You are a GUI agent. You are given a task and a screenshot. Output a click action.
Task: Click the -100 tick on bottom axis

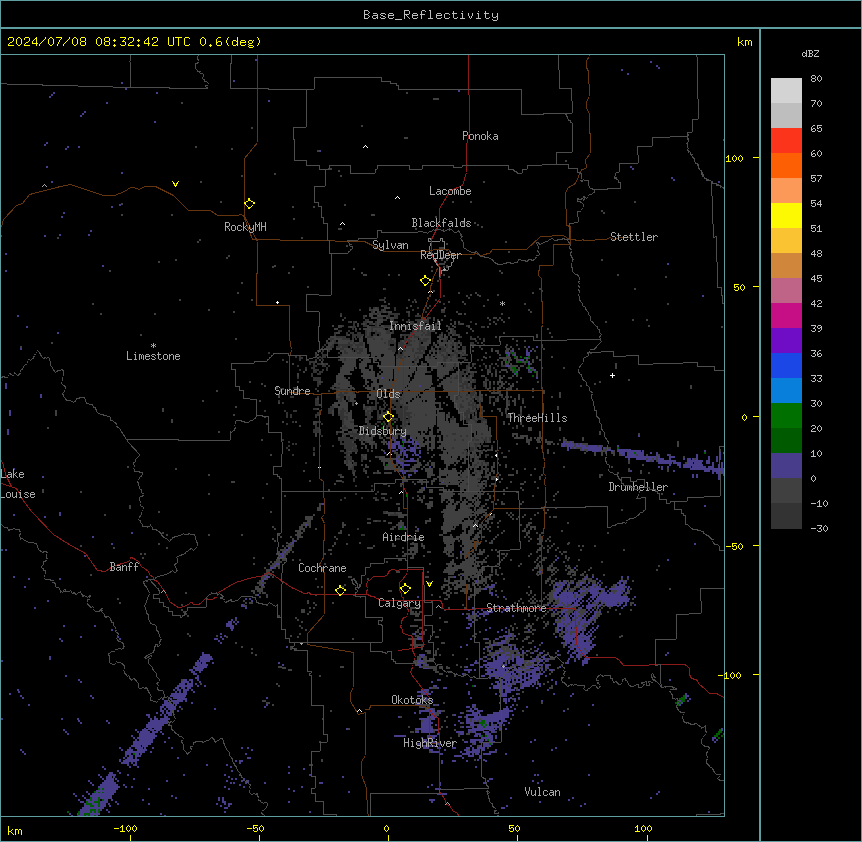pyautogui.click(x=125, y=829)
